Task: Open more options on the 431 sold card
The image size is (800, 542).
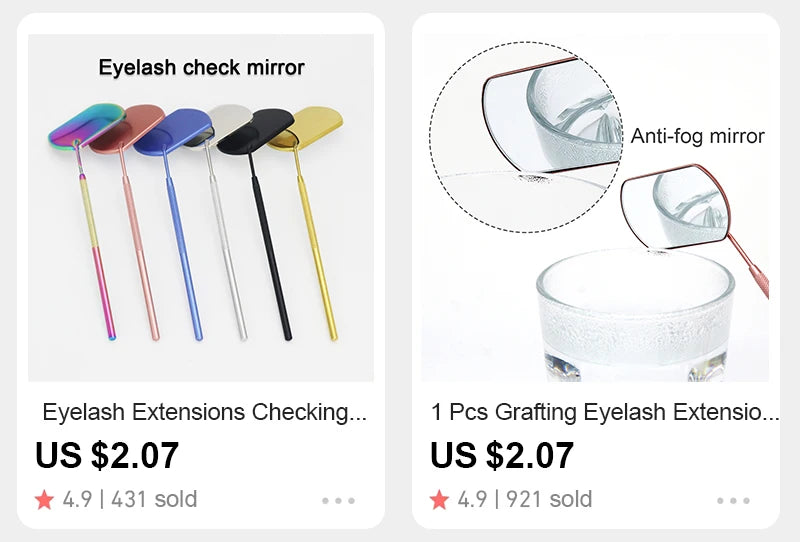Action: click(338, 500)
